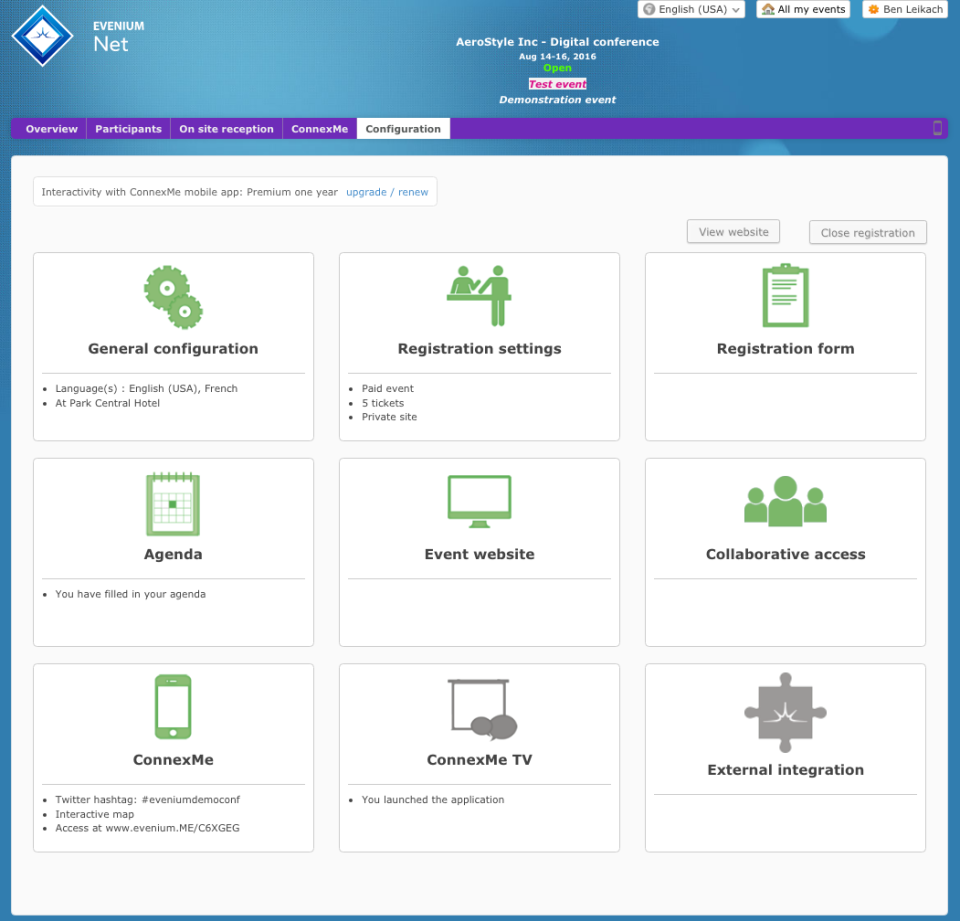This screenshot has height=921, width=960.
Task: Click the Evenium Net diamond logo
Action: (x=42, y=35)
